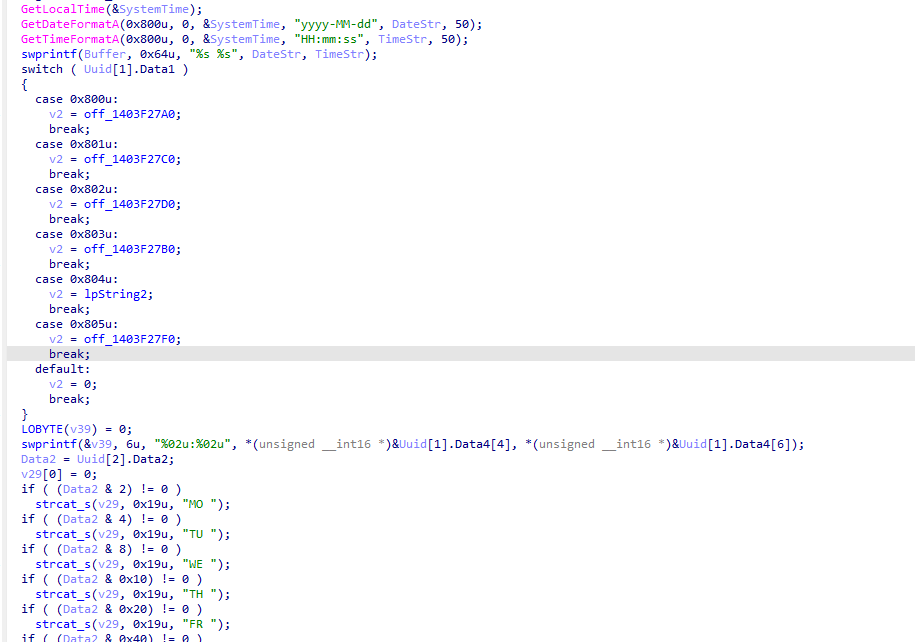Image resolution: width=915 pixels, height=642 pixels.
Task: Click the "MO " string literal
Action: 200,504
